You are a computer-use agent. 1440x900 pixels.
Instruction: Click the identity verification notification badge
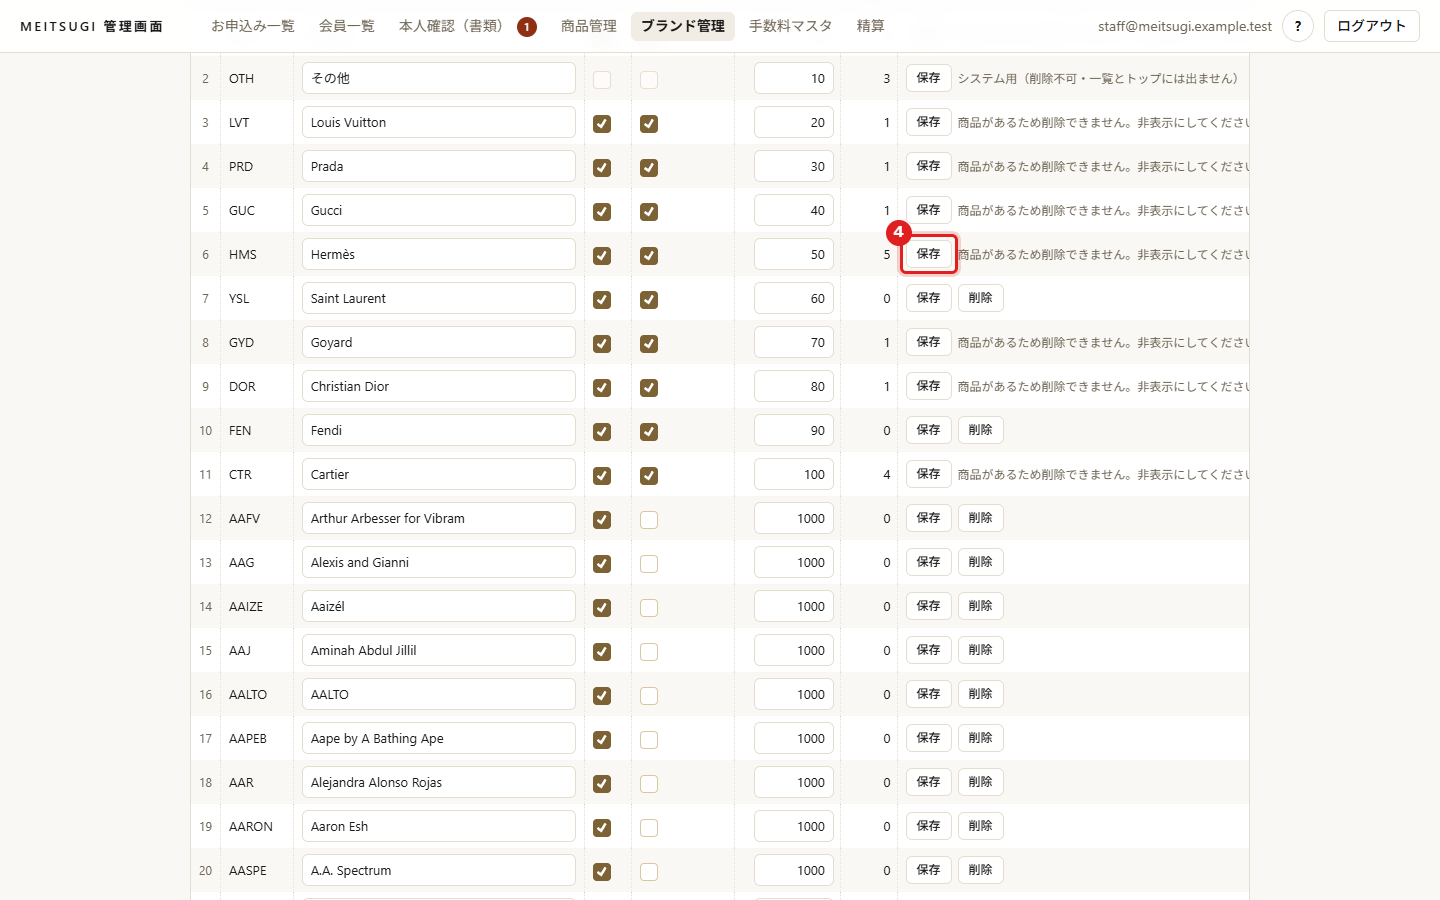point(526,27)
